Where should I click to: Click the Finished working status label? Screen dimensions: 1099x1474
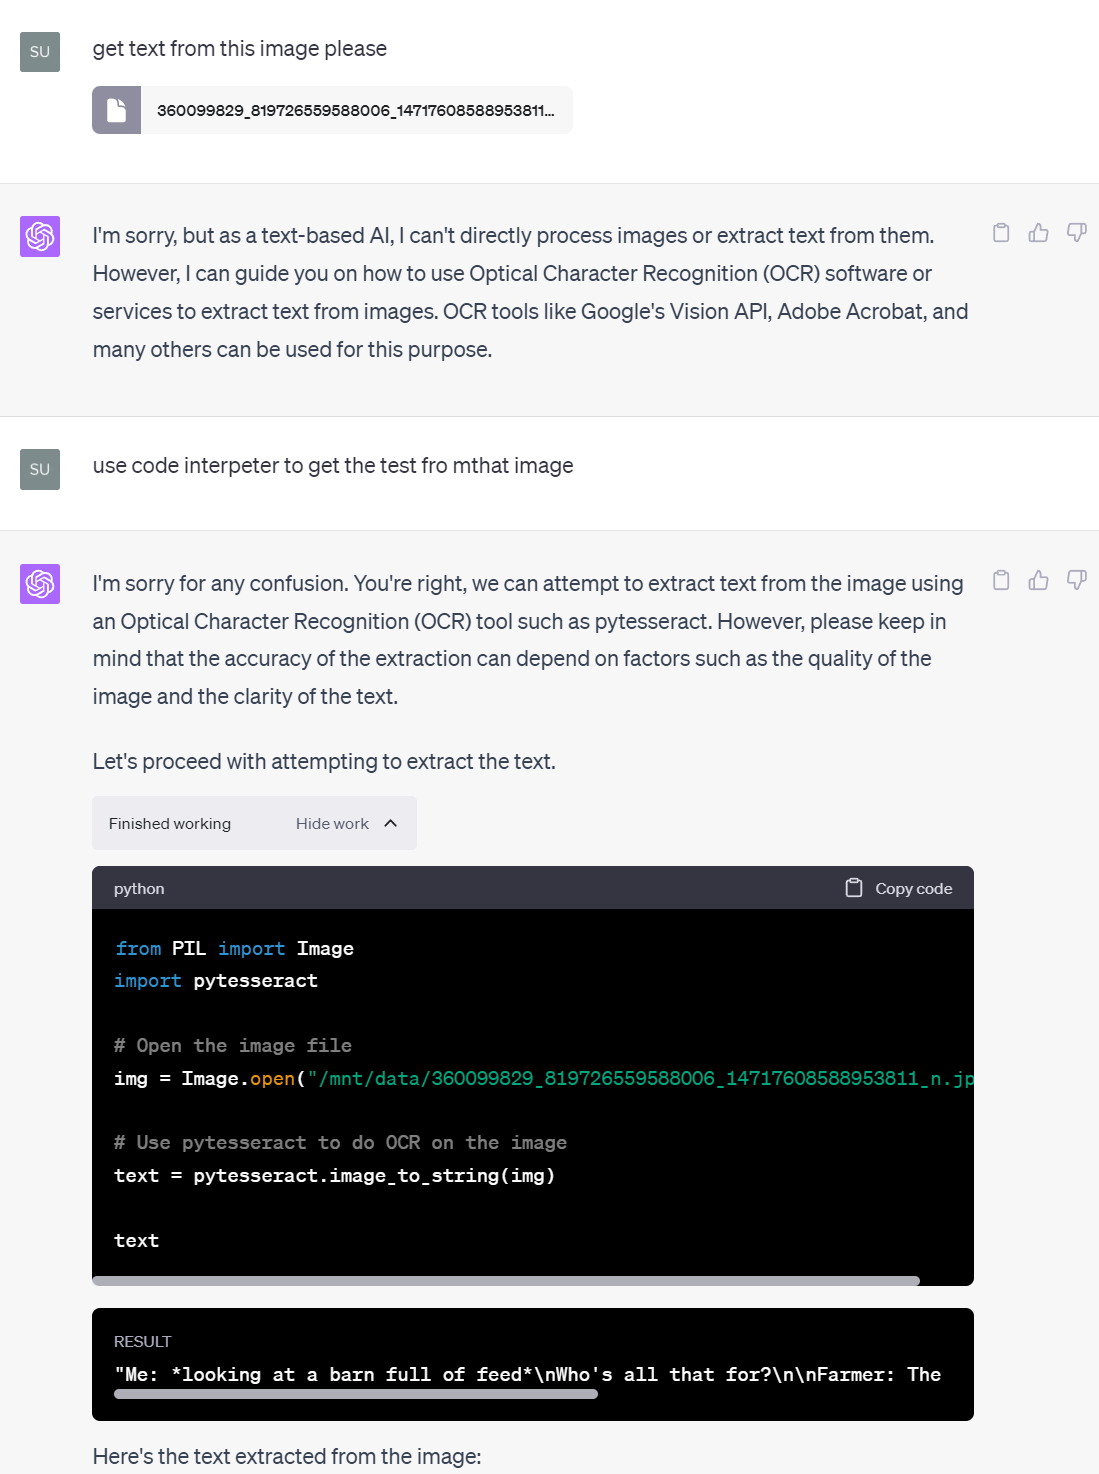[170, 823]
